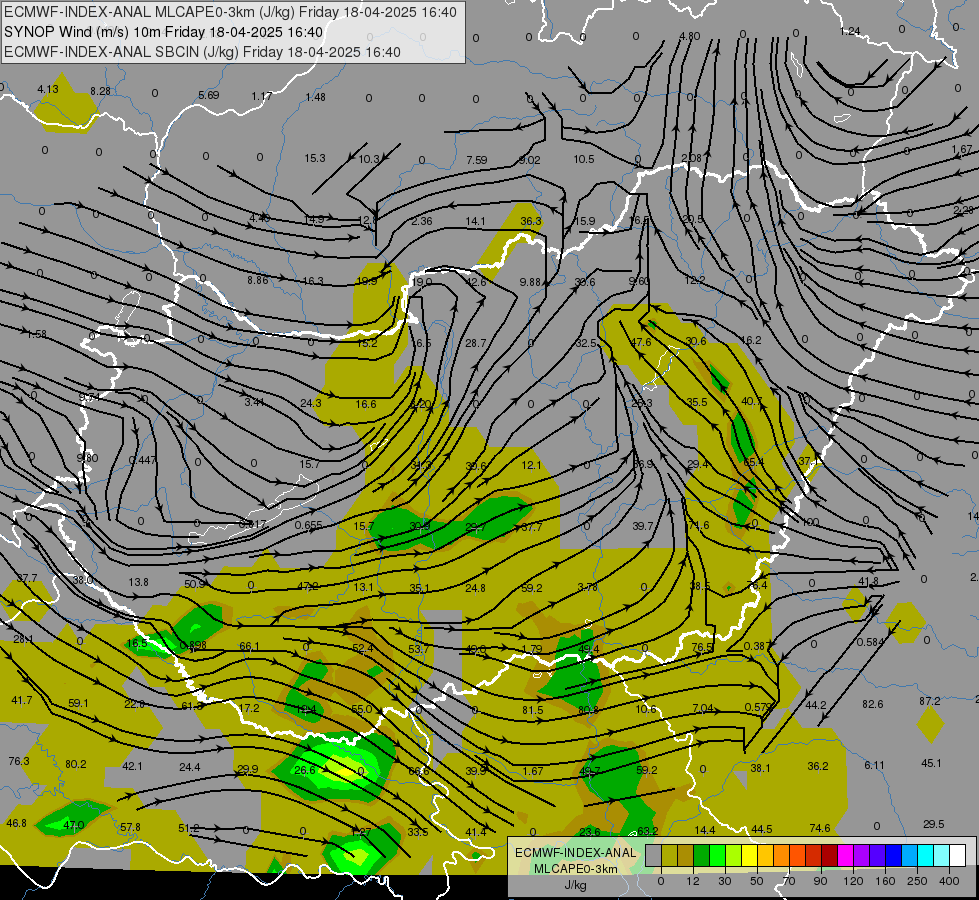Click the 50 tick label in legend
The height and width of the screenshot is (900, 979).
757,881
